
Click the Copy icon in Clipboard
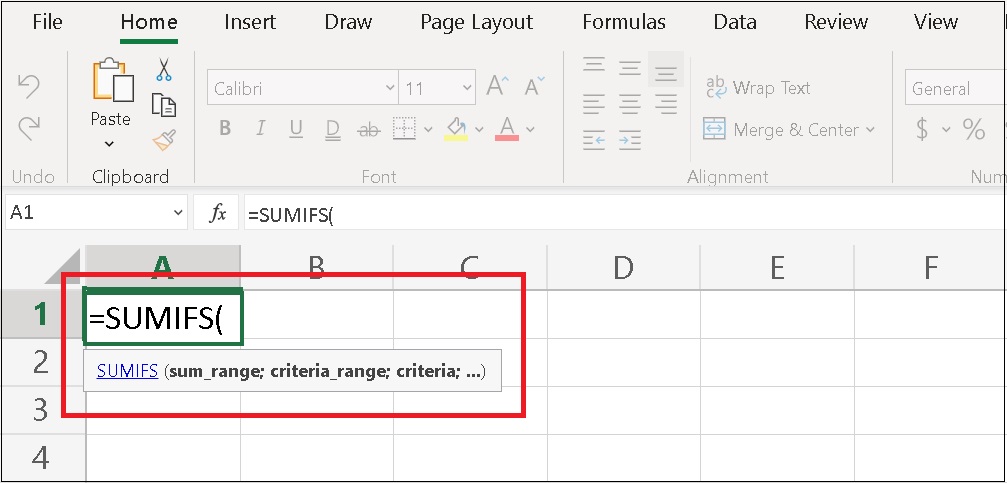click(164, 105)
